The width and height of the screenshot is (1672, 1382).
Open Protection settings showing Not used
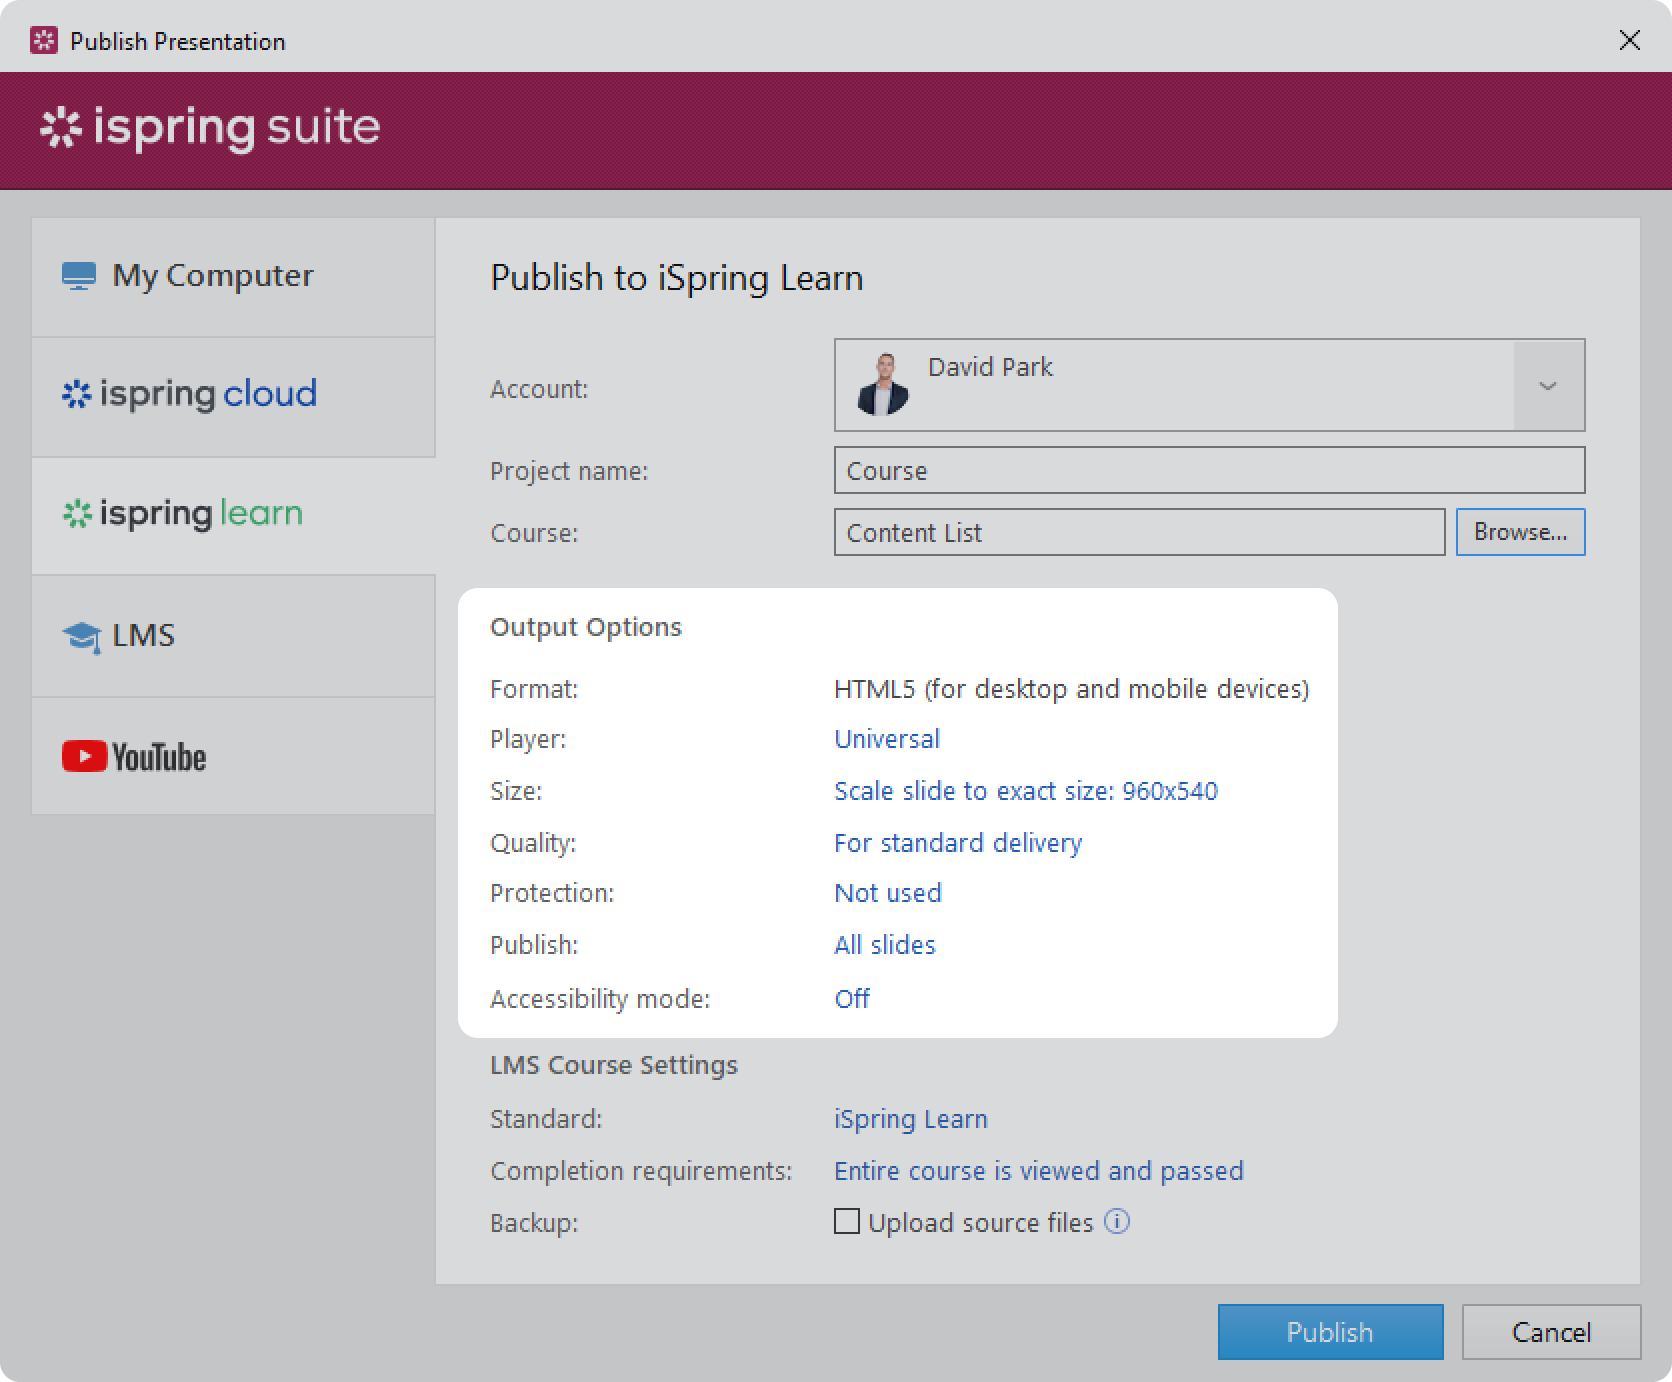pos(888,893)
